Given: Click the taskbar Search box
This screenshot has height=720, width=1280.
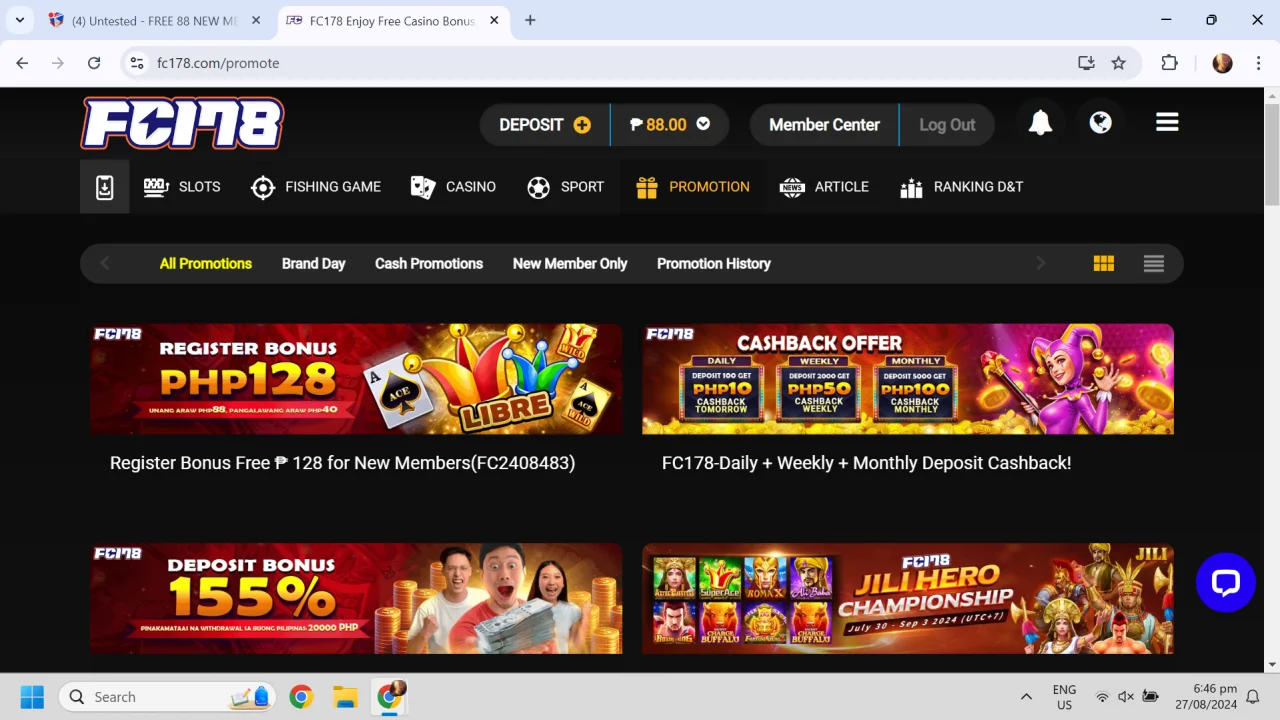Looking at the screenshot, I should pos(167,697).
